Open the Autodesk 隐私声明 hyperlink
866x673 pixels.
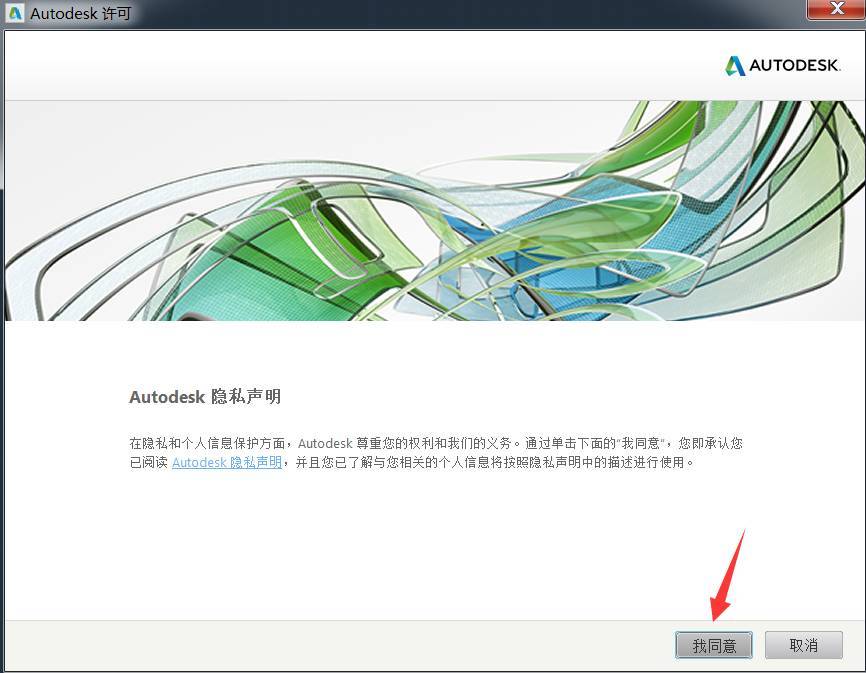pos(225,462)
